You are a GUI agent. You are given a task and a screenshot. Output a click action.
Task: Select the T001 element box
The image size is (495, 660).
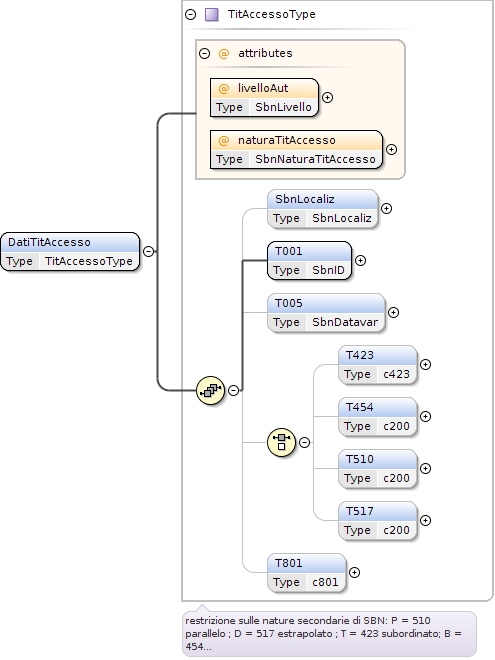309,261
